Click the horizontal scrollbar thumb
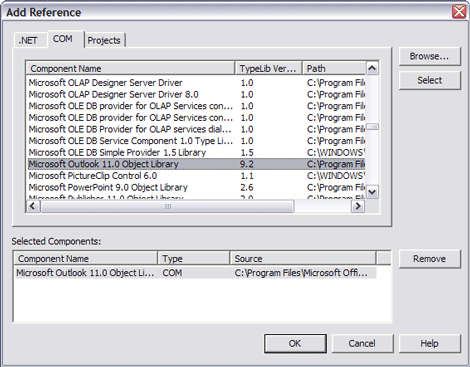The image size is (470, 367). point(167,206)
